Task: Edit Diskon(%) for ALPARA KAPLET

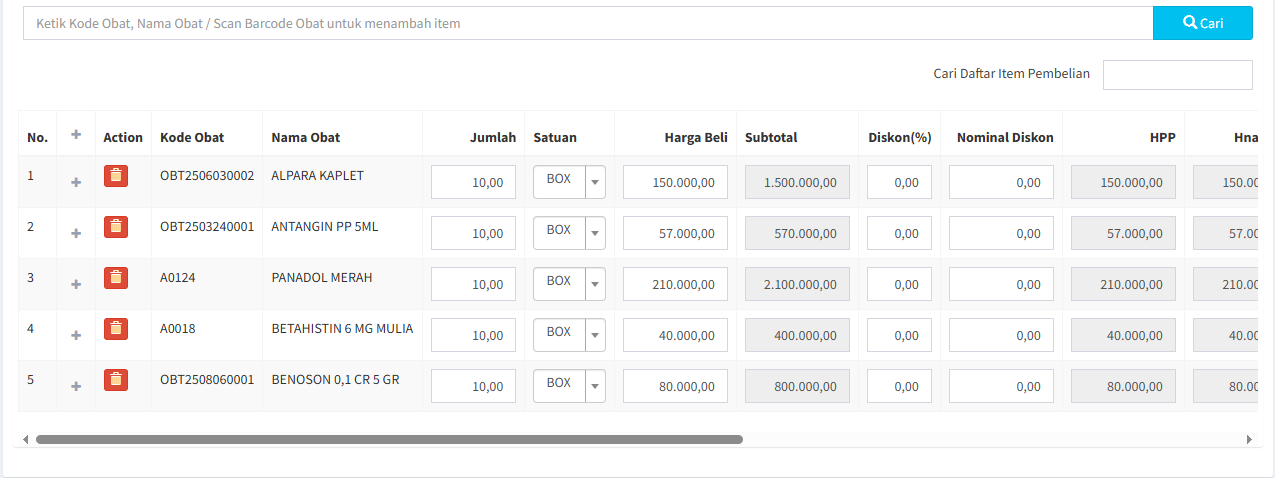Action: pyautogui.click(x=899, y=182)
